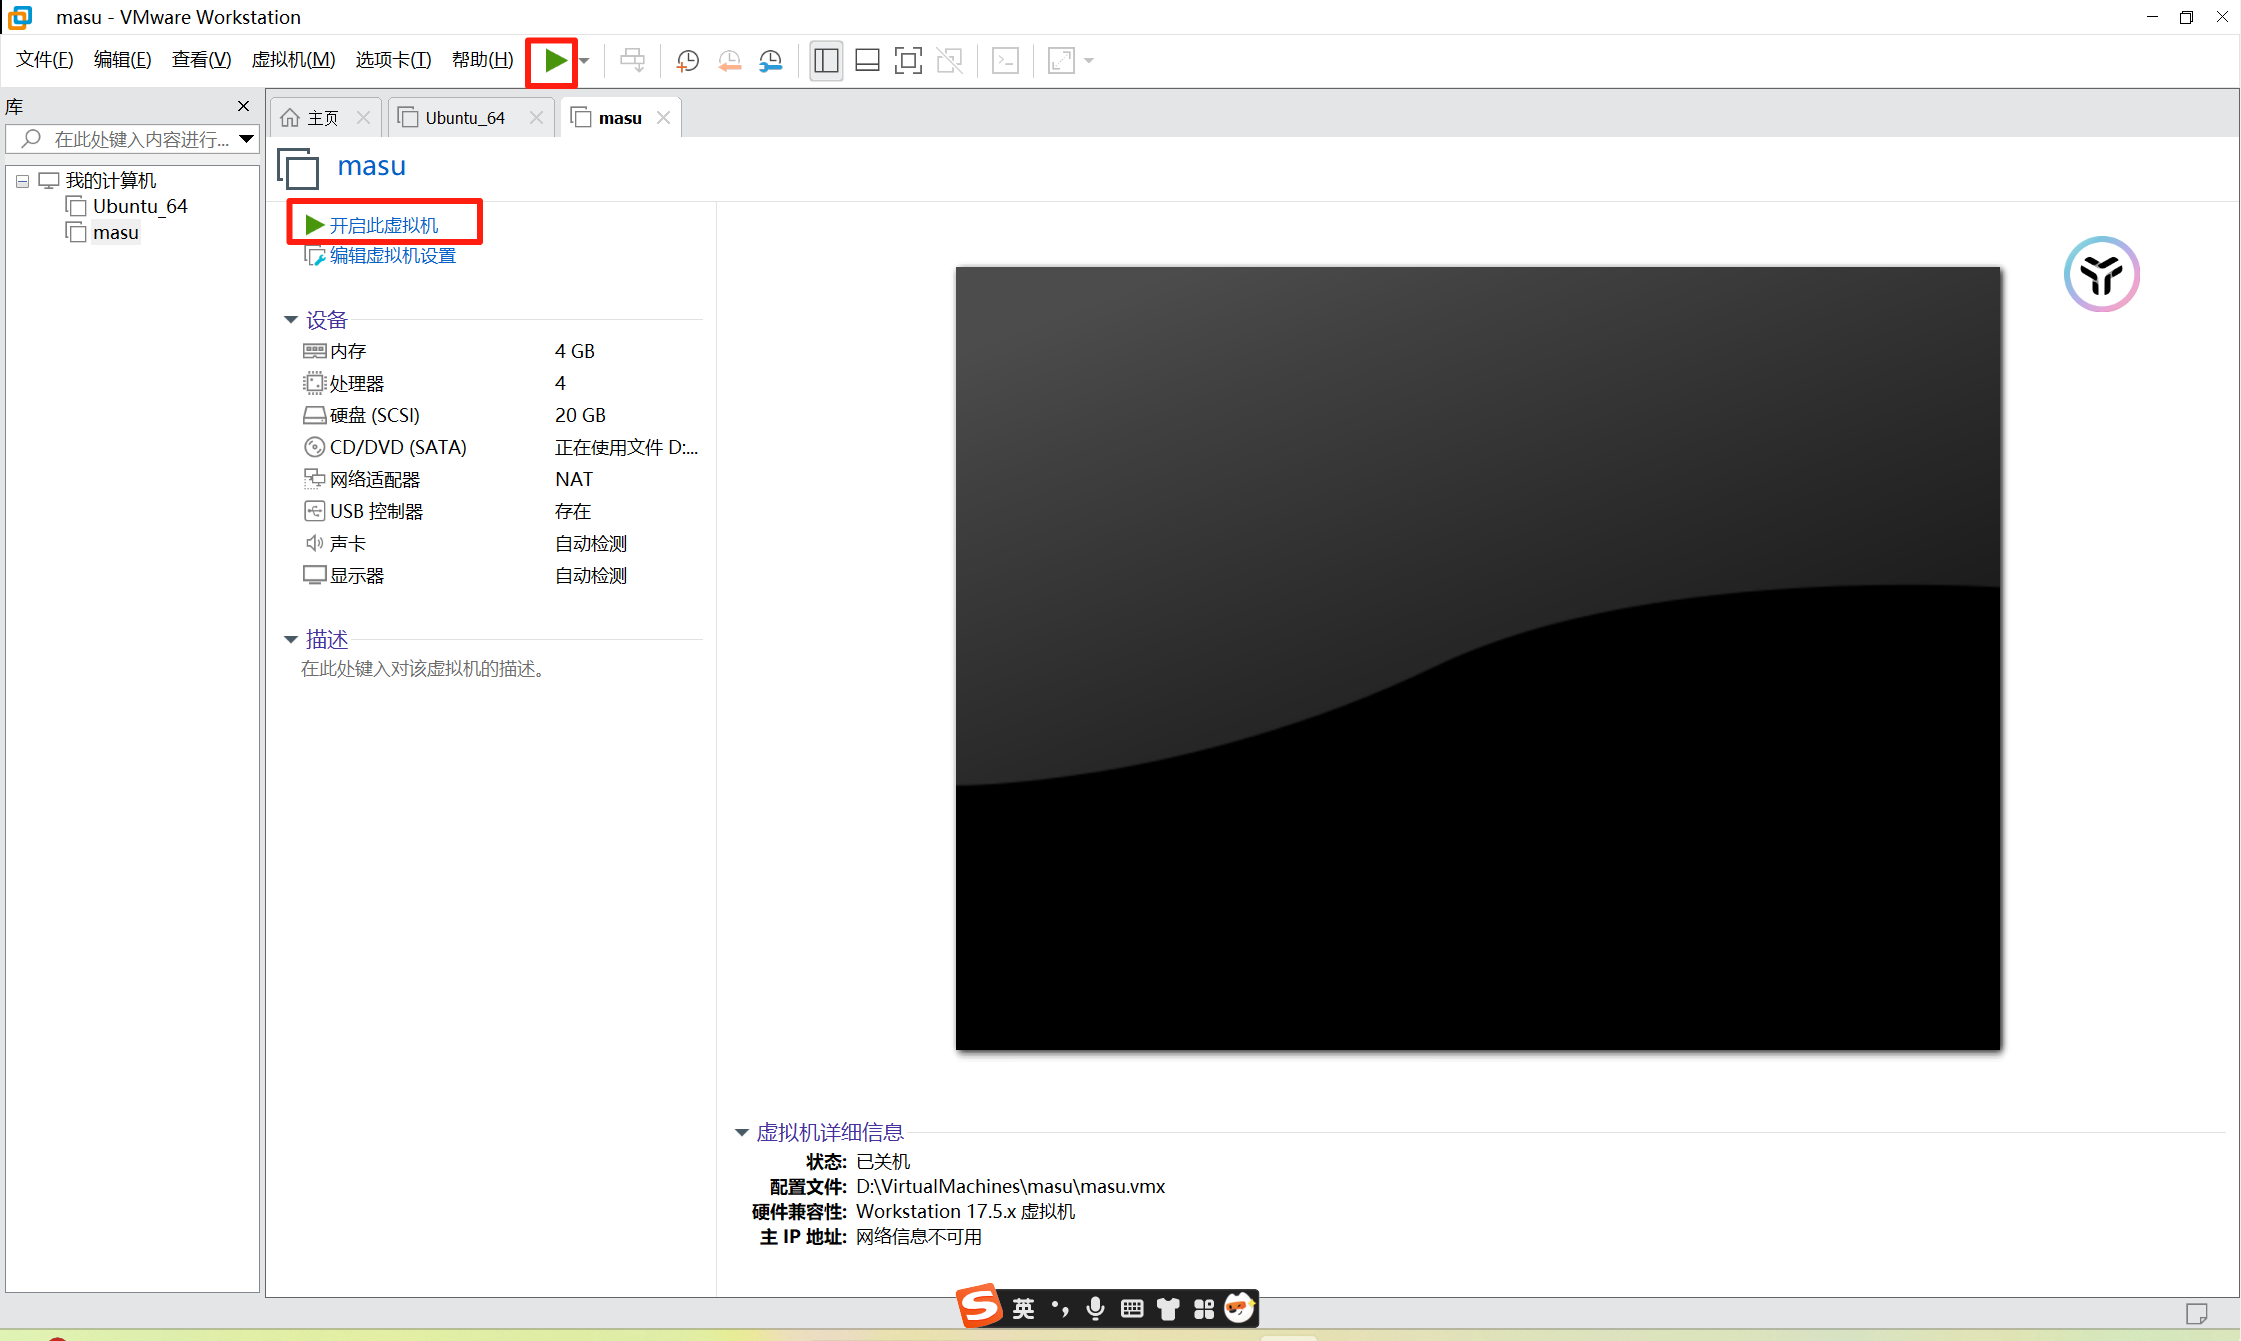Screen dimensions: 2241x1341
Task: Click the Sogou input method logo
Action: click(978, 1307)
